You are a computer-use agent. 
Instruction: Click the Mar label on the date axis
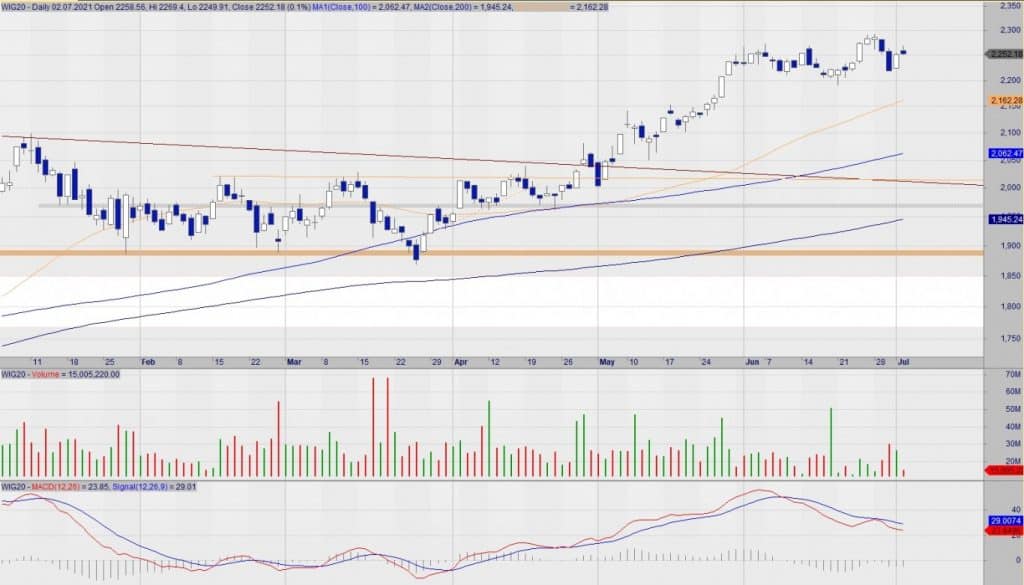click(x=294, y=361)
